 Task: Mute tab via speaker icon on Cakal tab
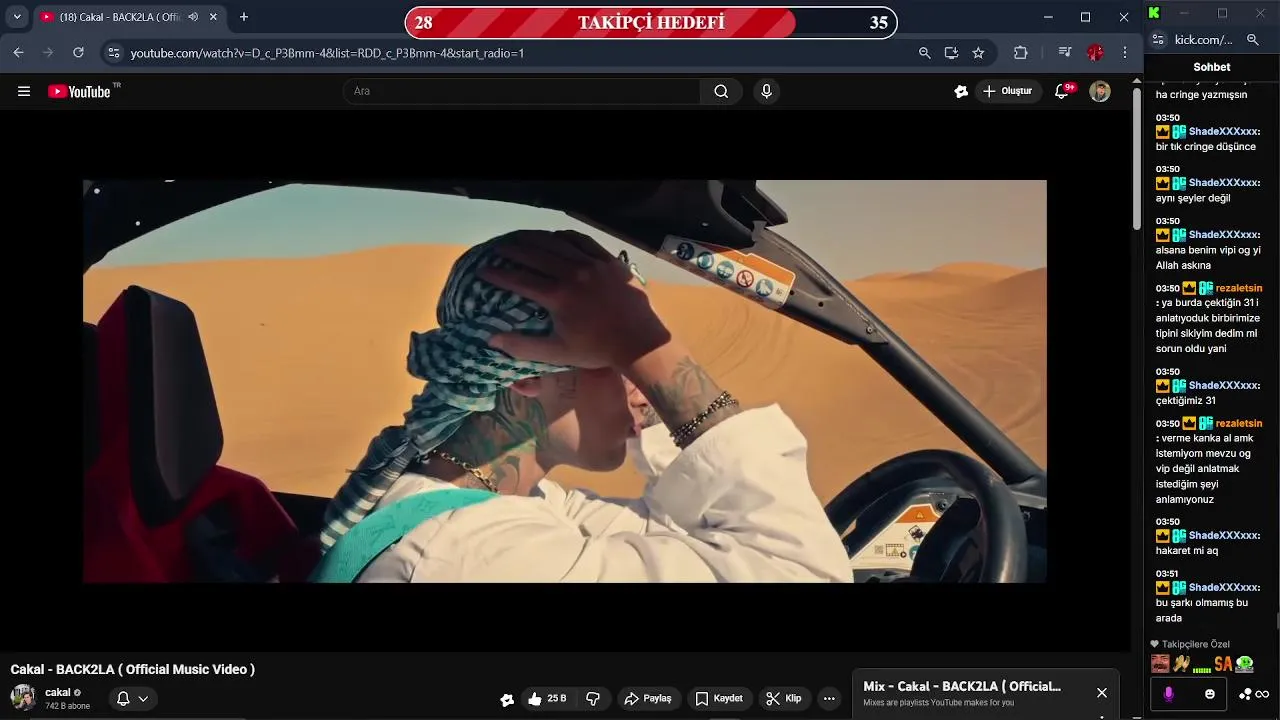coord(192,17)
